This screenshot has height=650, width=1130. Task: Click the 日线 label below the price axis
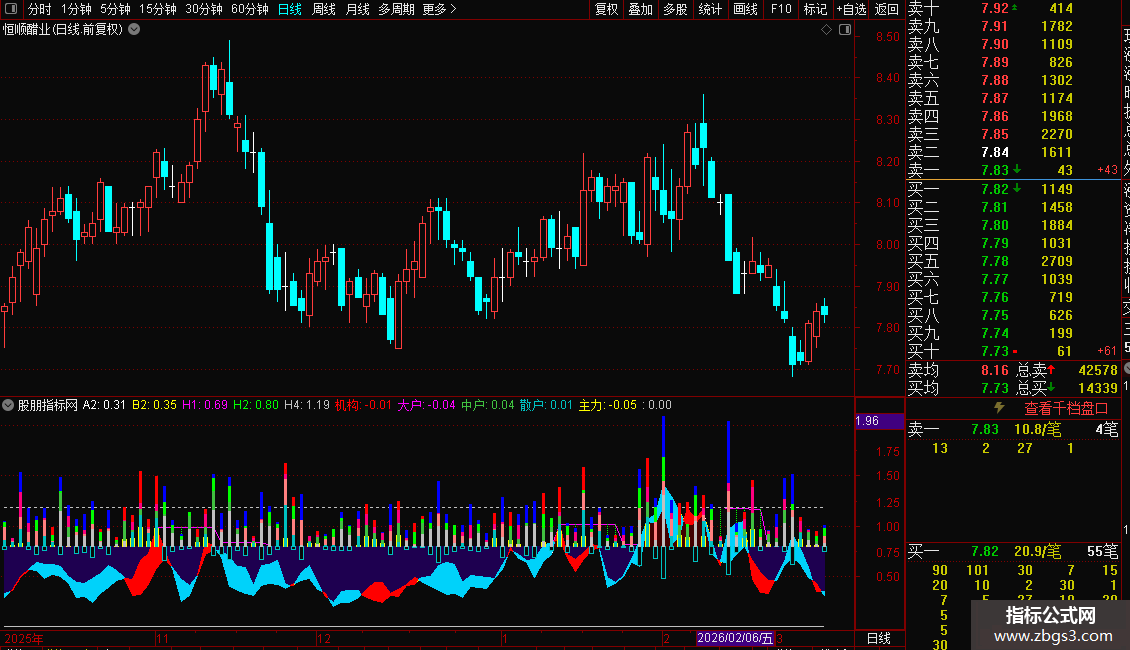(878, 638)
